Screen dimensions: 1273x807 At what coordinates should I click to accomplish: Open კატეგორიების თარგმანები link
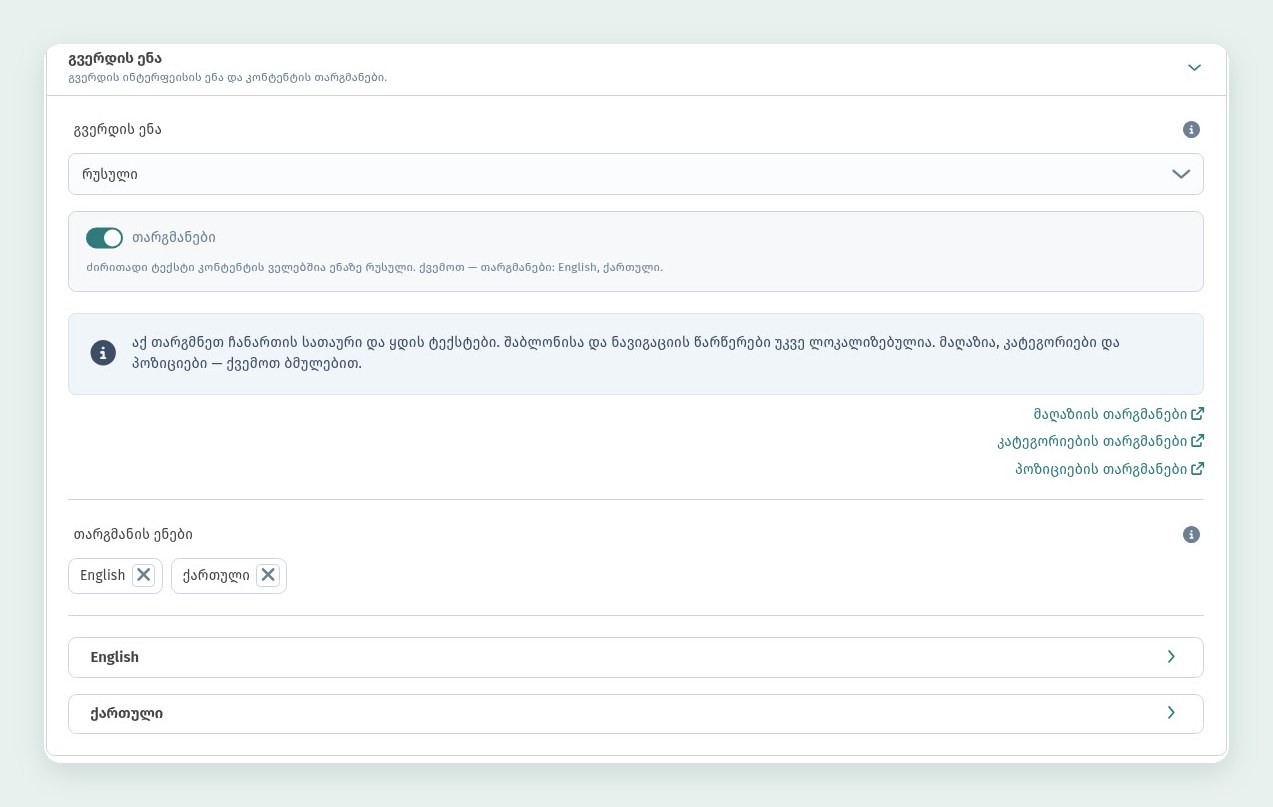(x=1100, y=441)
